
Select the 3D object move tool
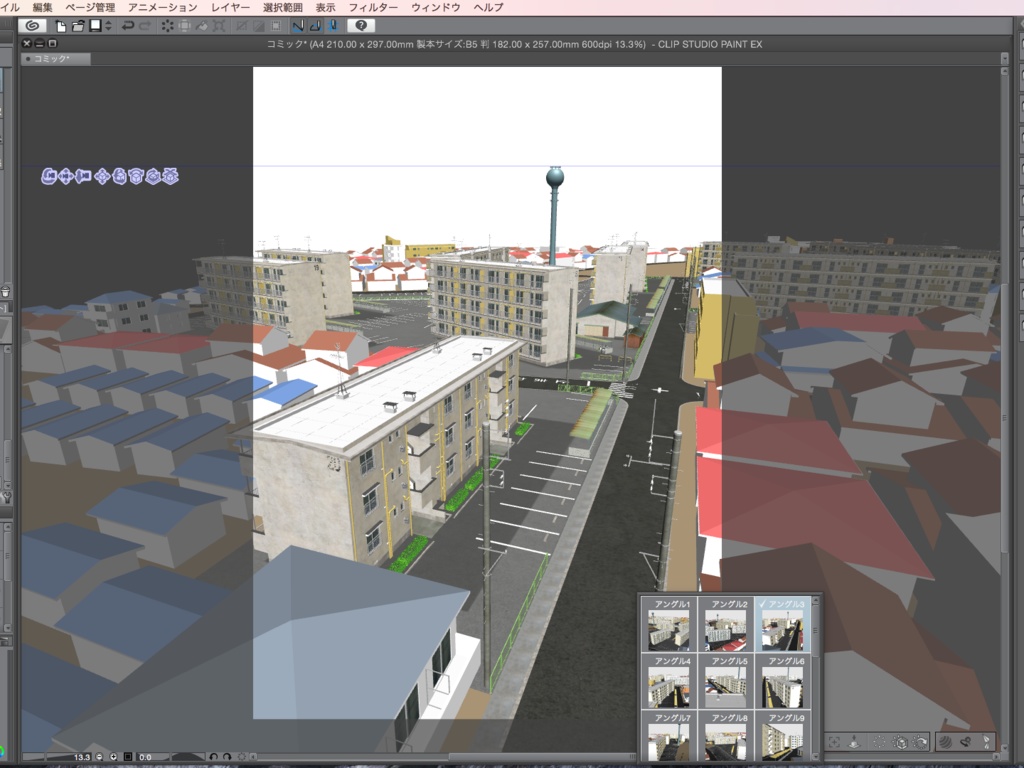click(x=100, y=178)
